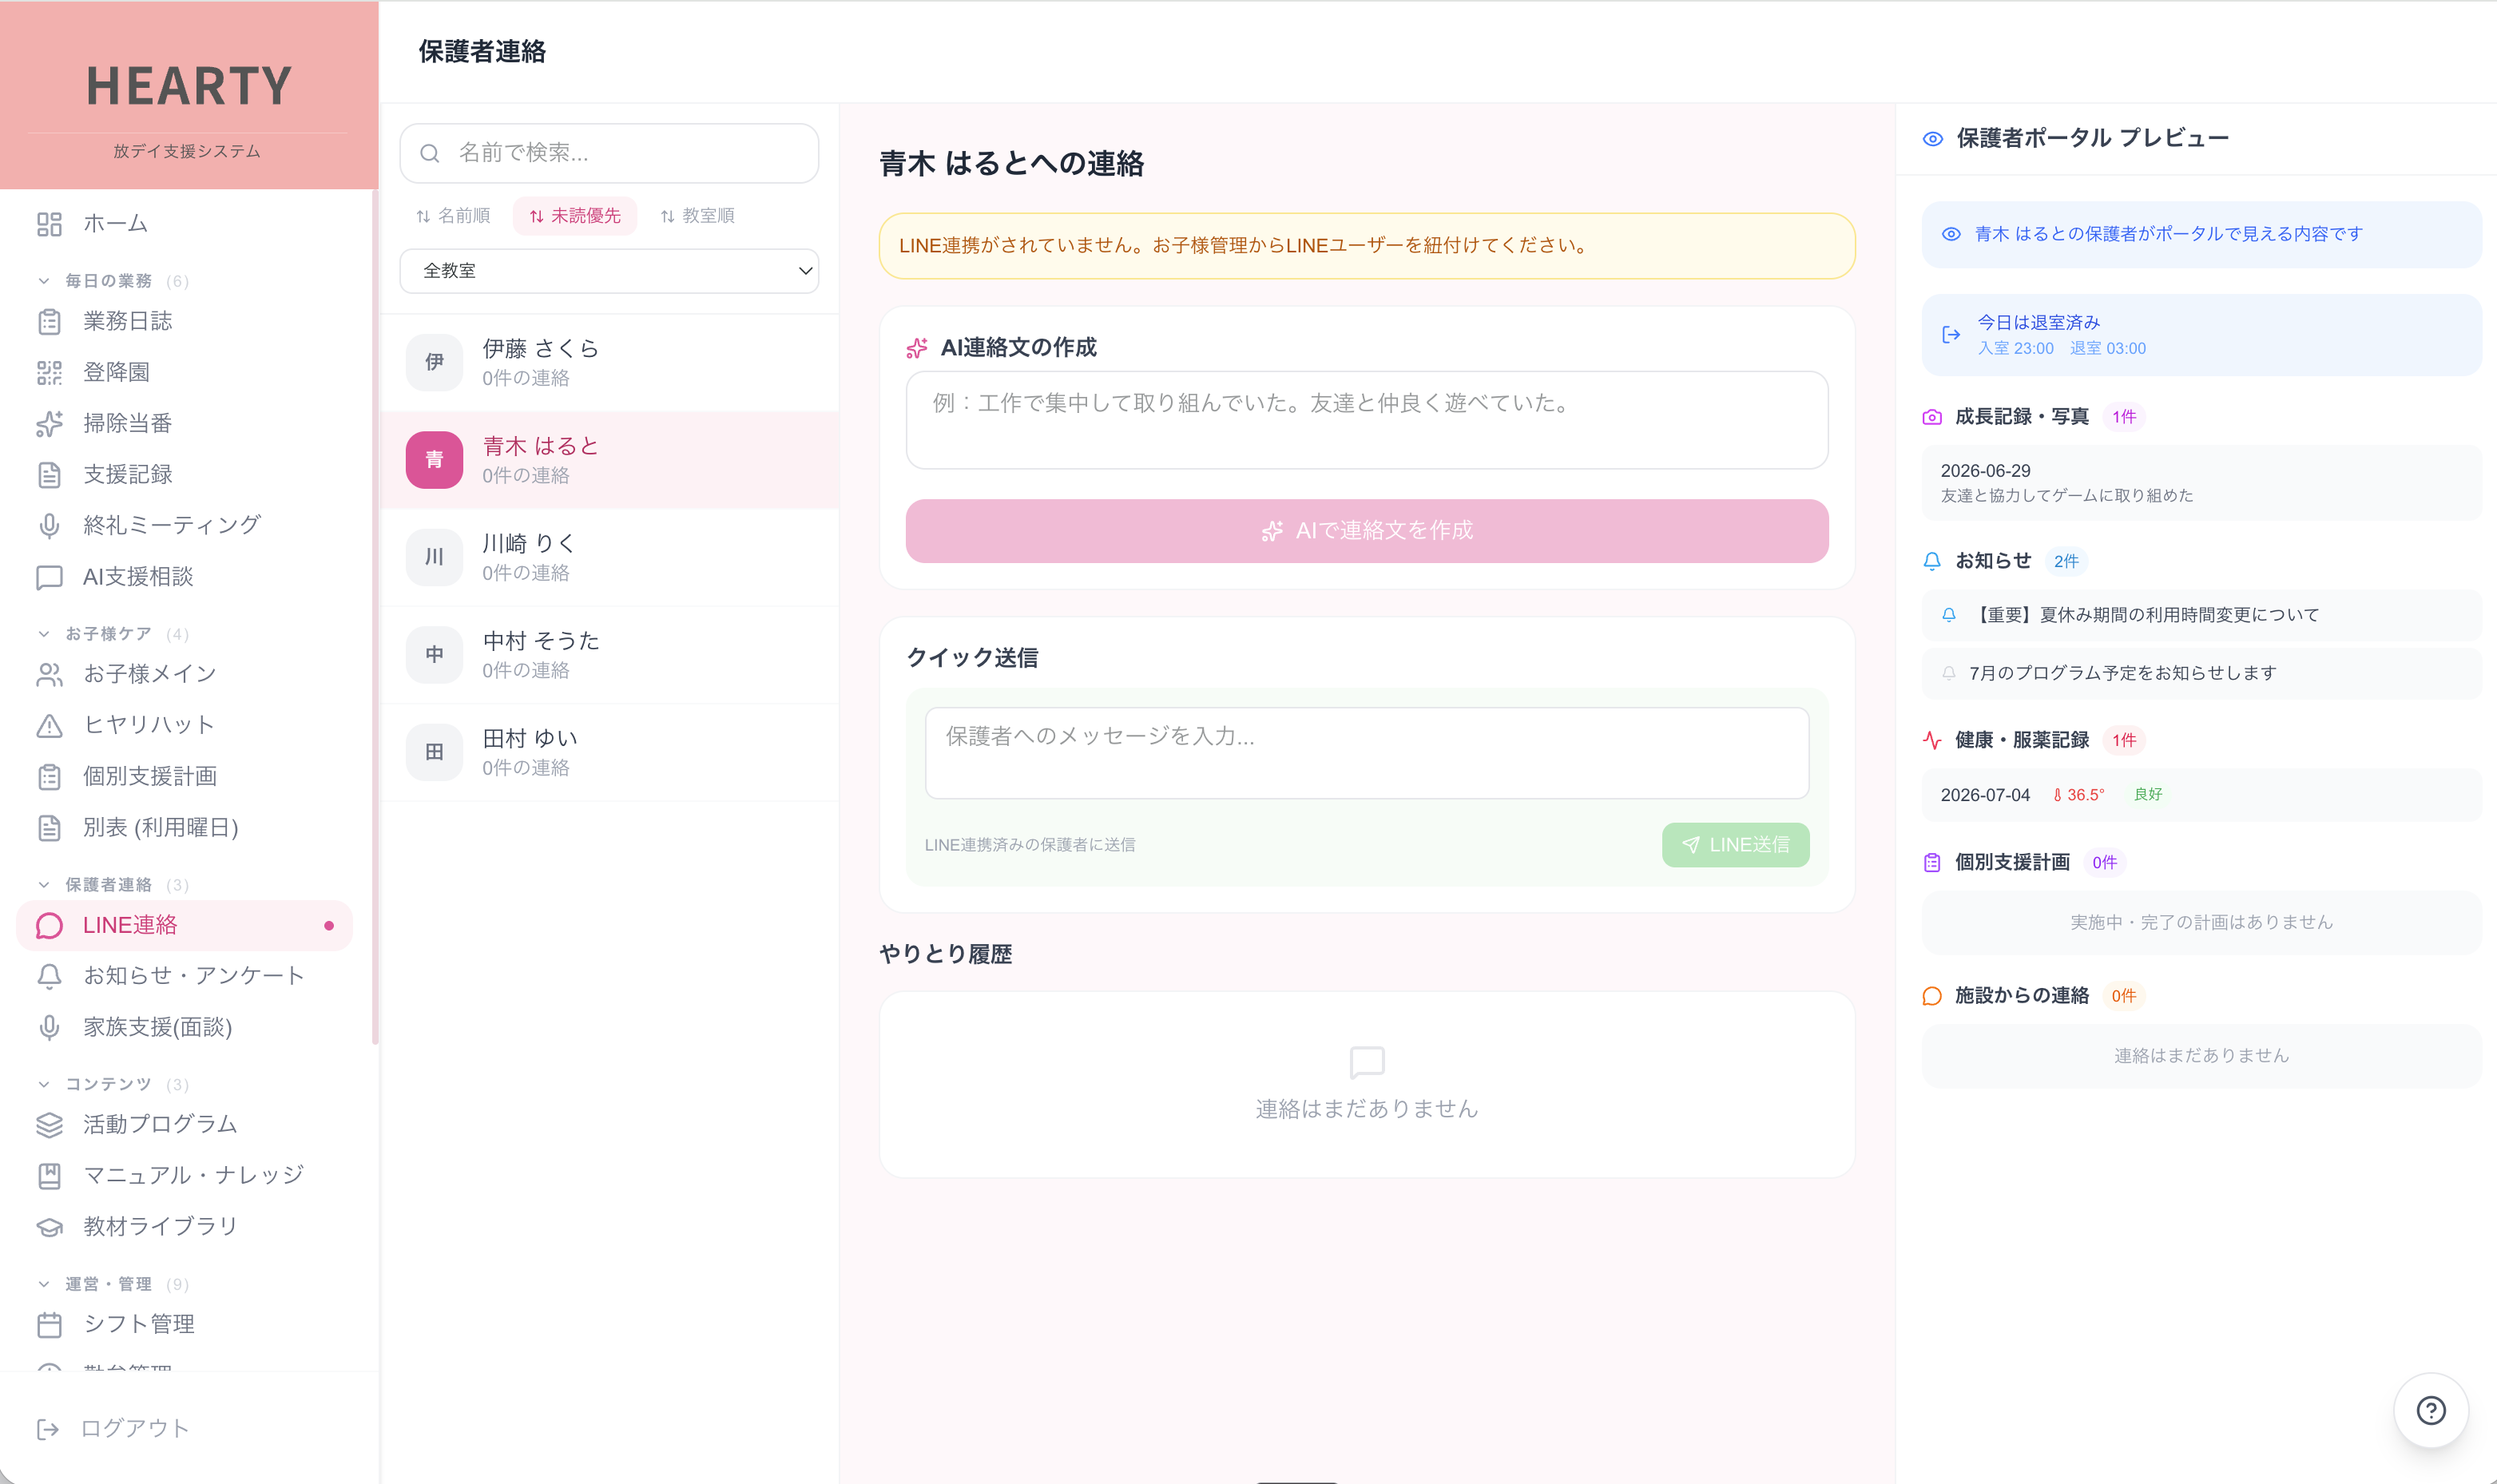Click the 家族支援(面談) microphone icon
The height and width of the screenshot is (1484, 2497).
pyautogui.click(x=49, y=1027)
